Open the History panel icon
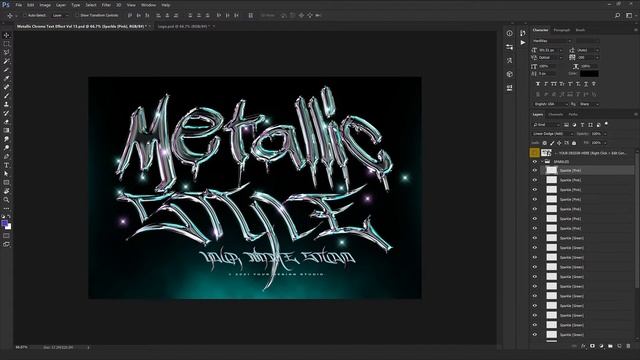The width and height of the screenshot is (640, 360). [x=522, y=33]
